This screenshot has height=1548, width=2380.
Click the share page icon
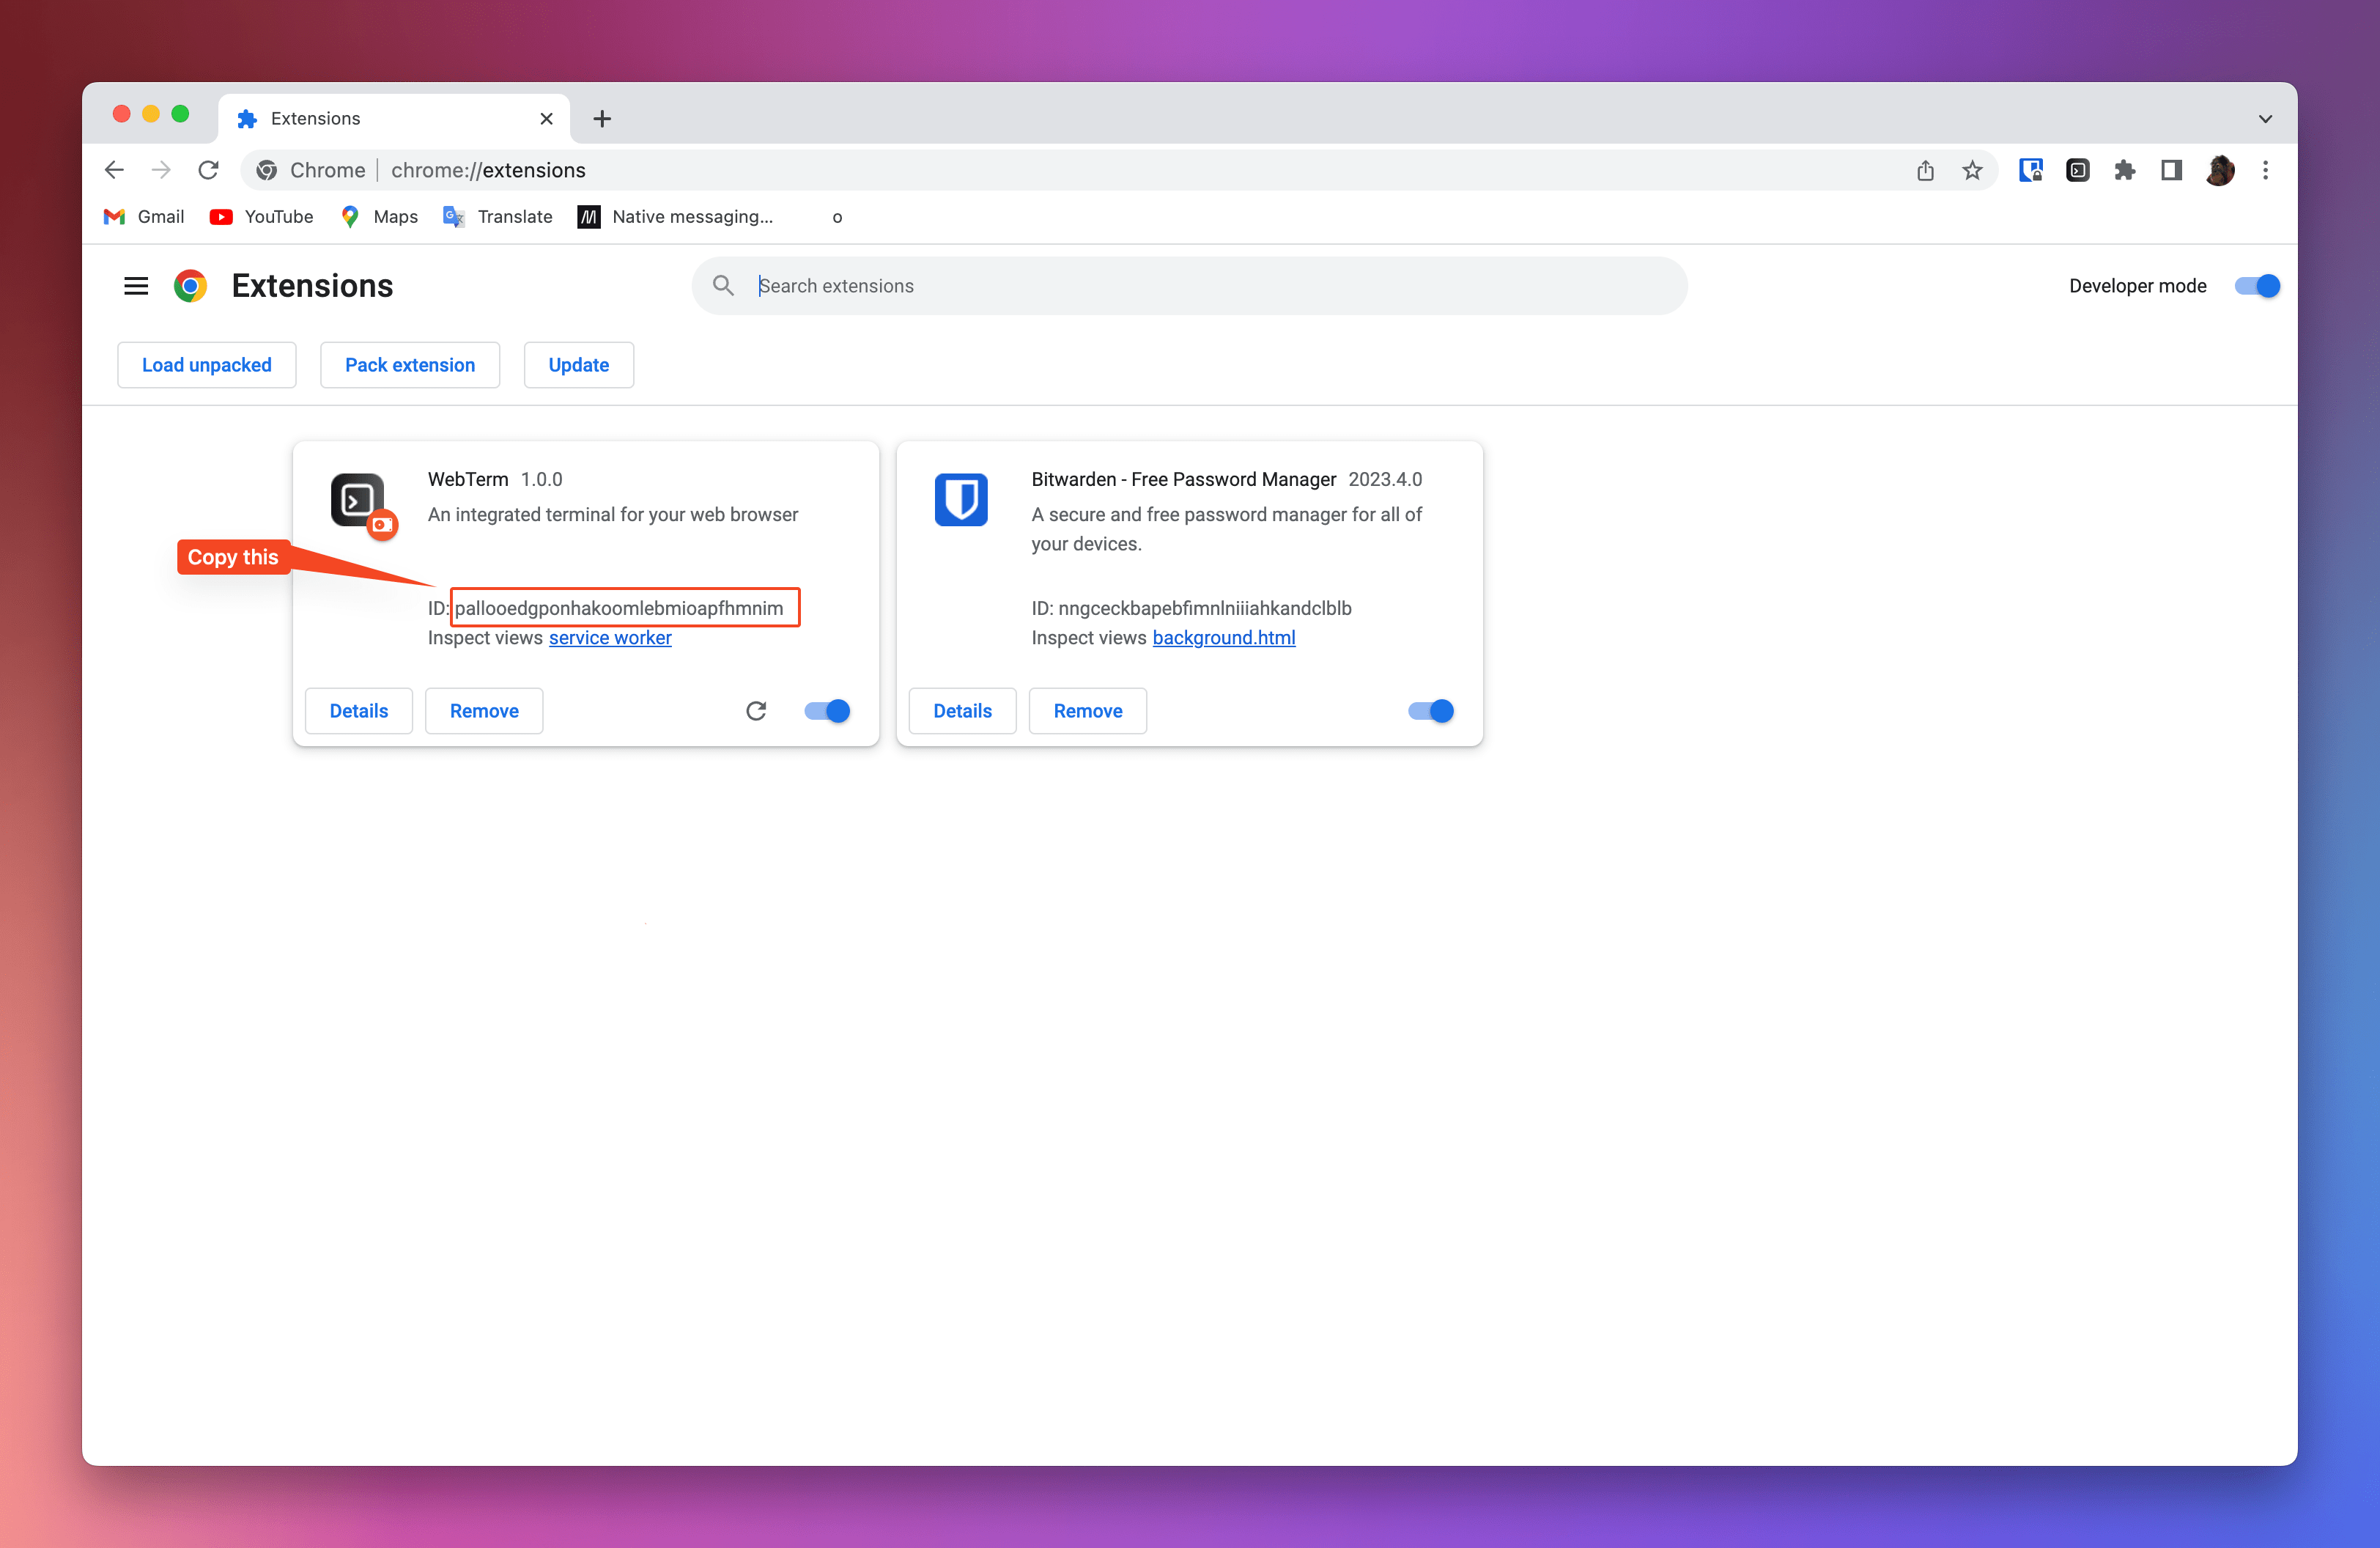coord(1925,170)
